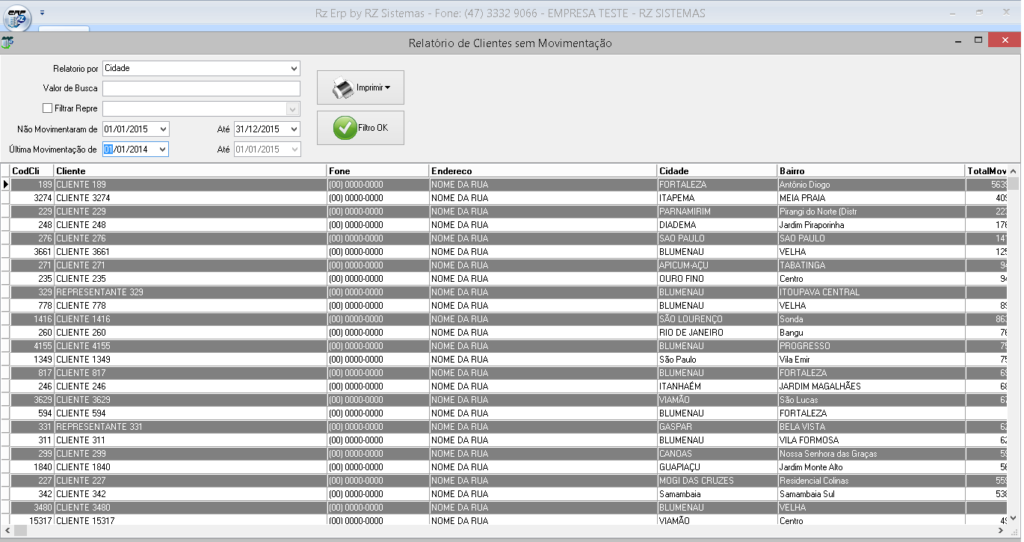Select the row selector for Cliente 3274
This screenshot has height=542, width=1024.
(5, 198)
